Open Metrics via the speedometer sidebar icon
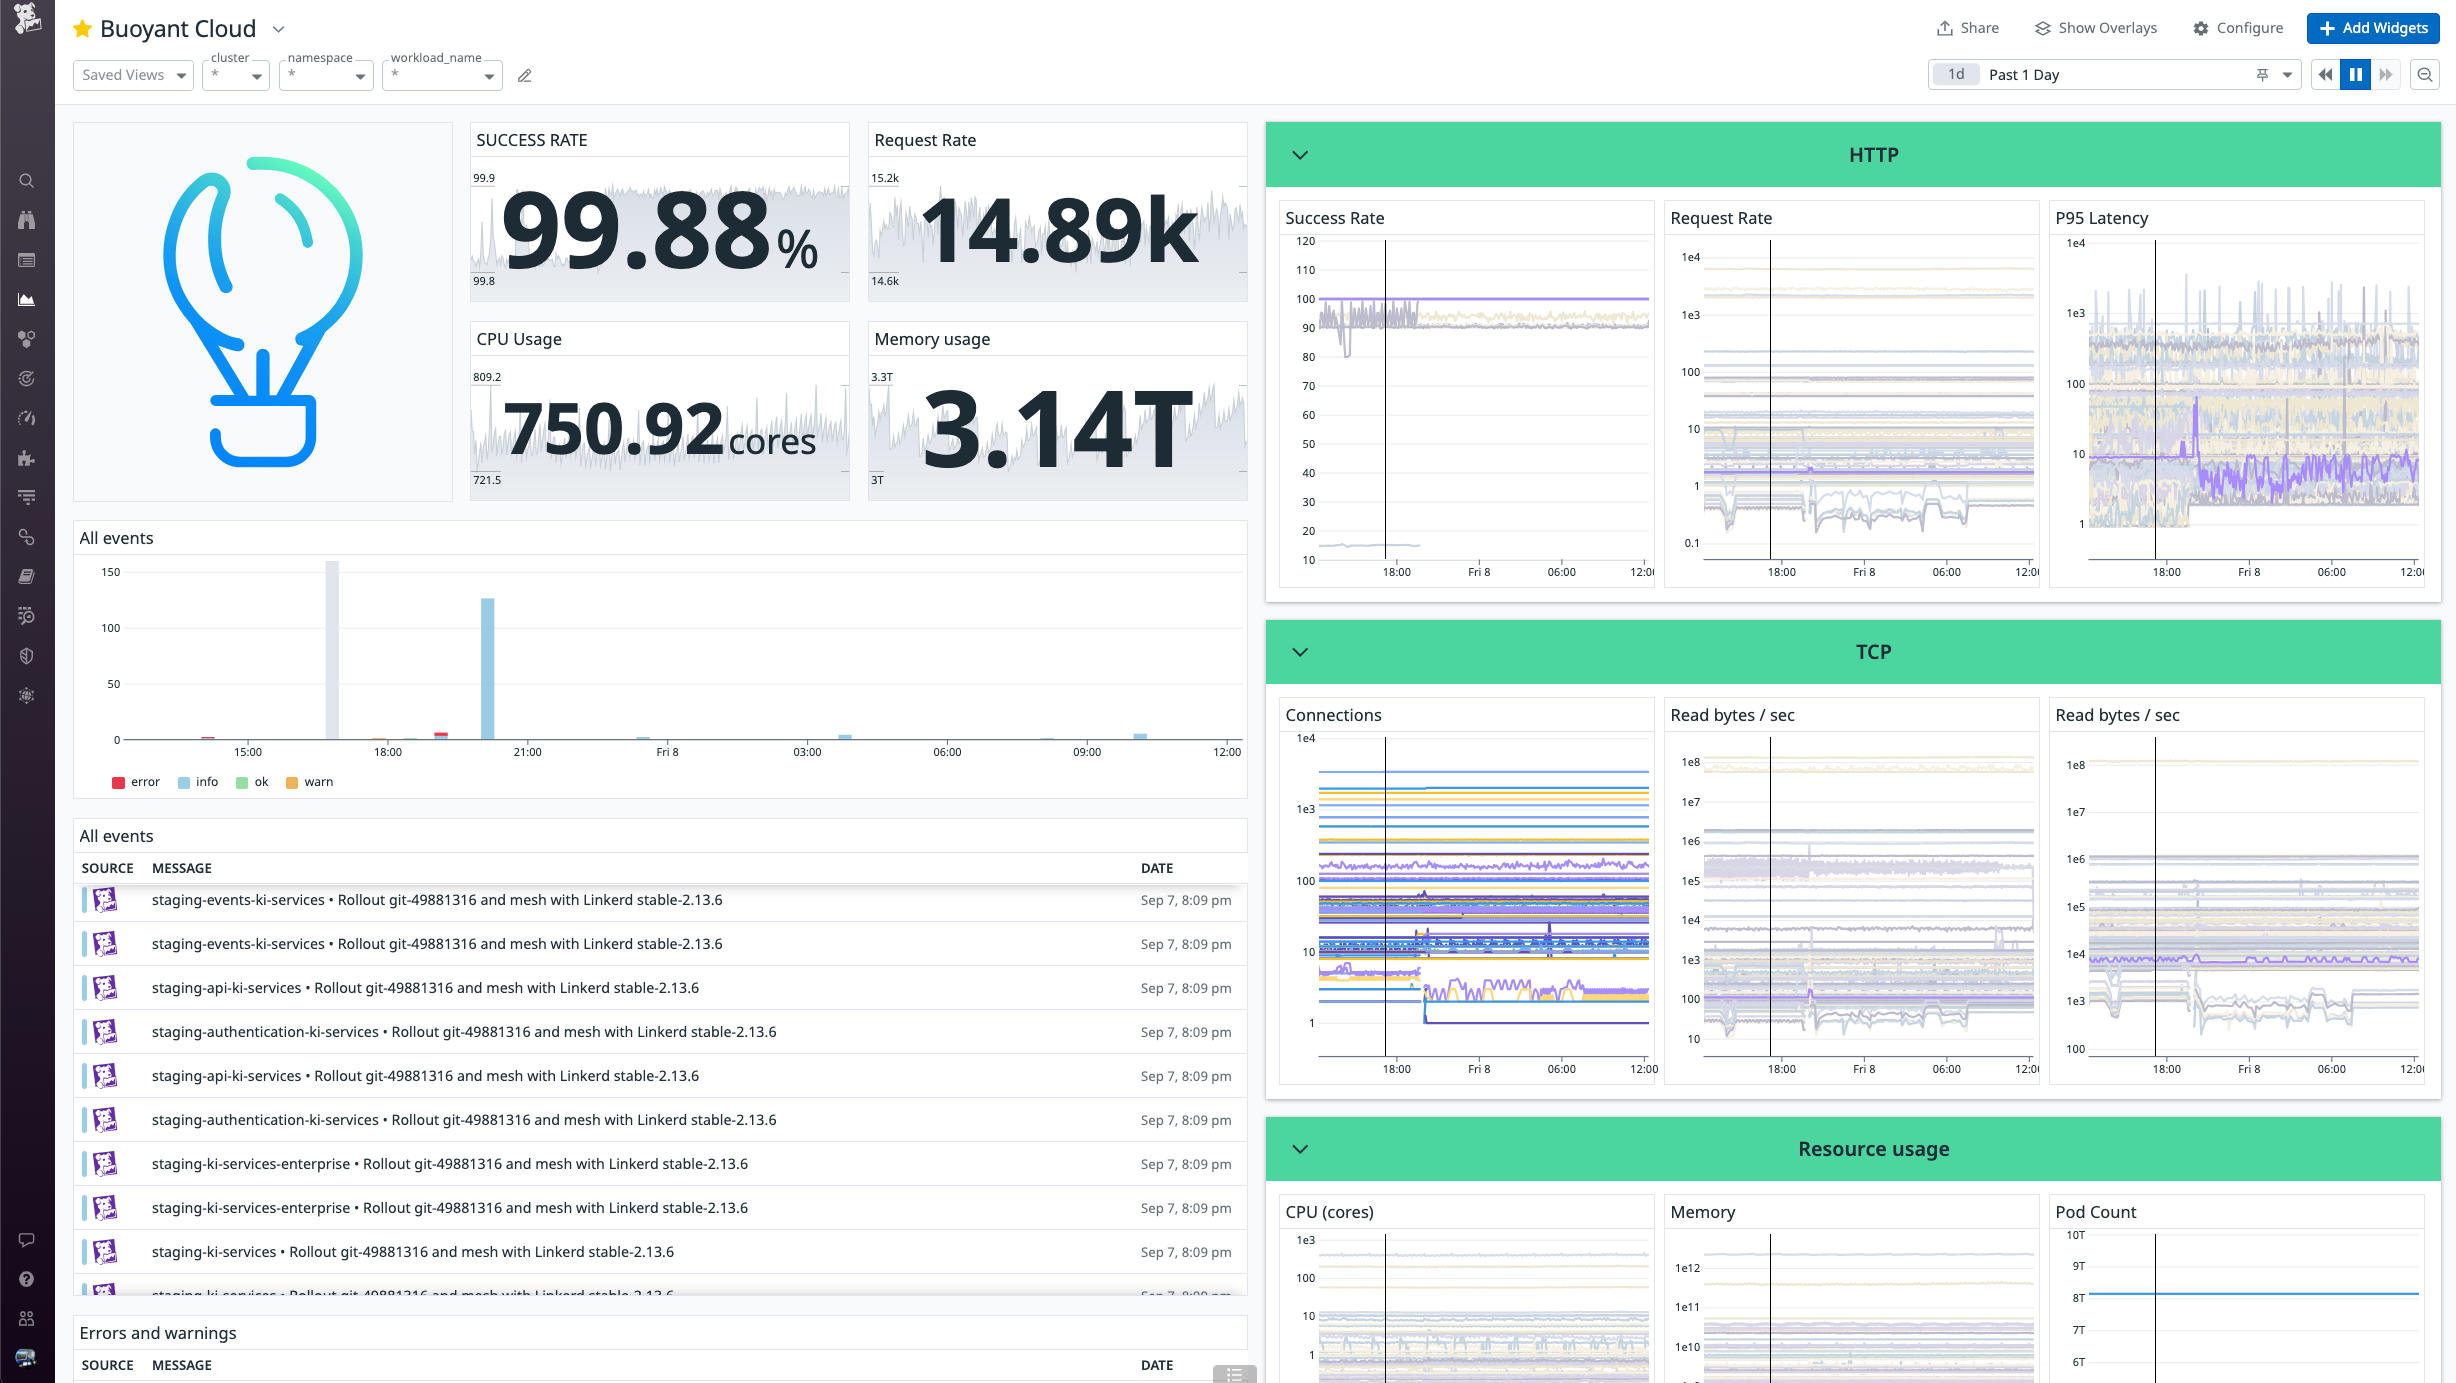This screenshot has width=2456, height=1383. point(27,418)
